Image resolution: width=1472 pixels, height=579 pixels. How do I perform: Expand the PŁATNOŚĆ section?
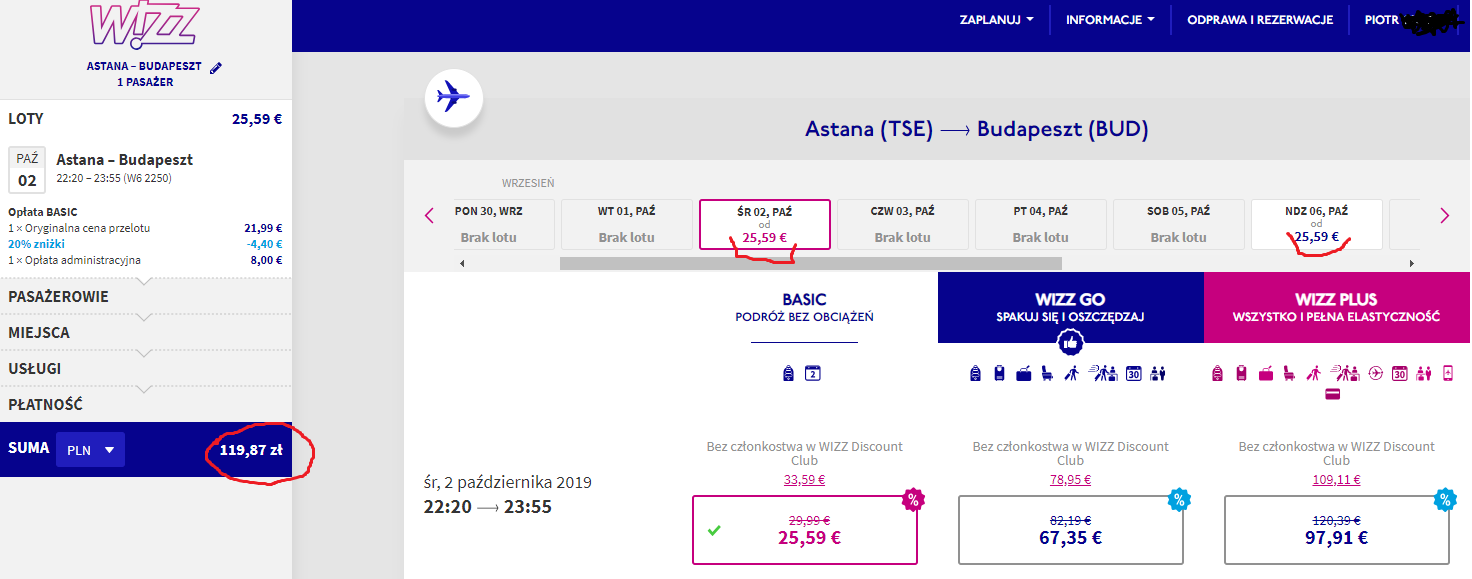click(x=146, y=405)
